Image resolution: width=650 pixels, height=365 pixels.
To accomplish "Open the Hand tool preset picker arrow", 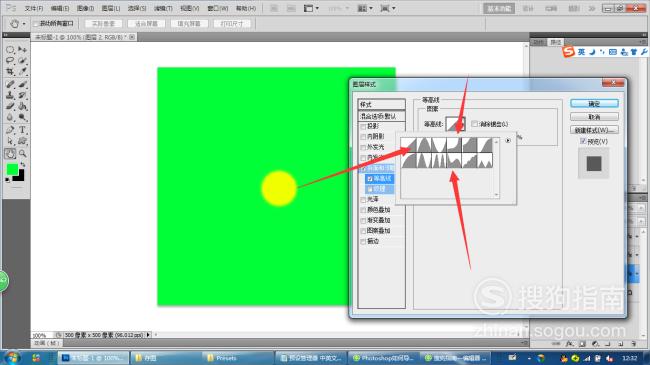I will point(24,24).
